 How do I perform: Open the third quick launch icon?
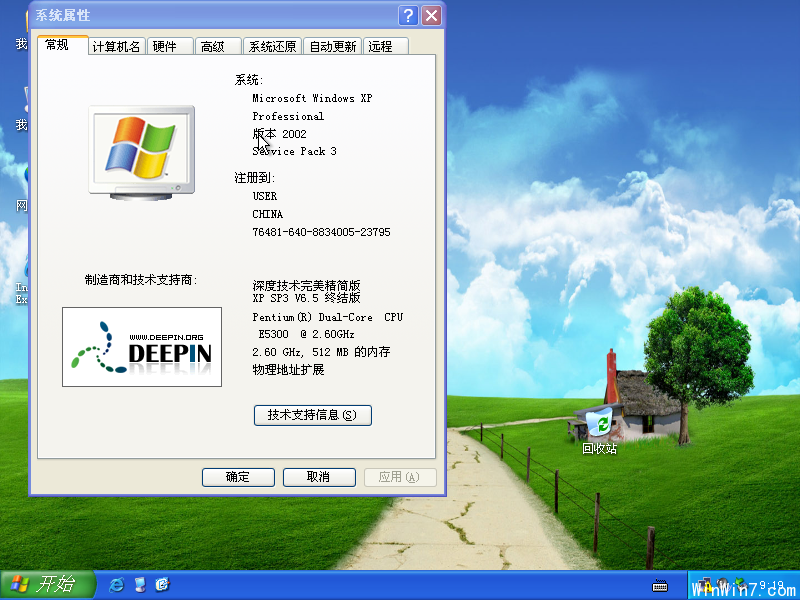(162, 585)
